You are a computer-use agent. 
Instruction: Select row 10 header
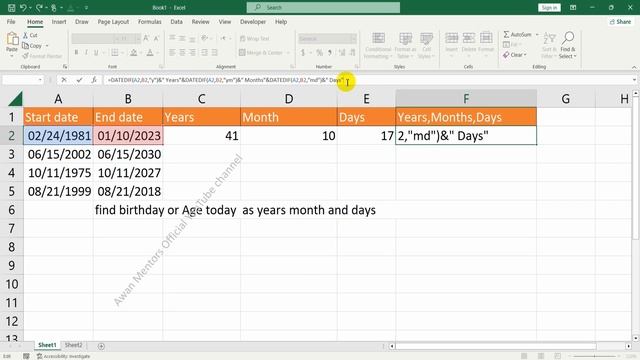(11, 284)
